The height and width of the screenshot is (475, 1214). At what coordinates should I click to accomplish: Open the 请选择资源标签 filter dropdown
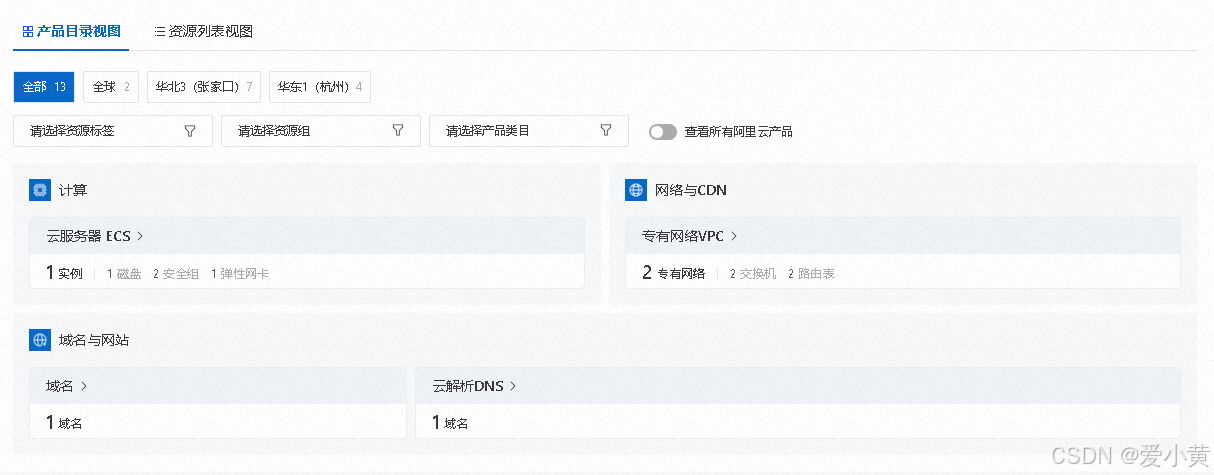[113, 131]
